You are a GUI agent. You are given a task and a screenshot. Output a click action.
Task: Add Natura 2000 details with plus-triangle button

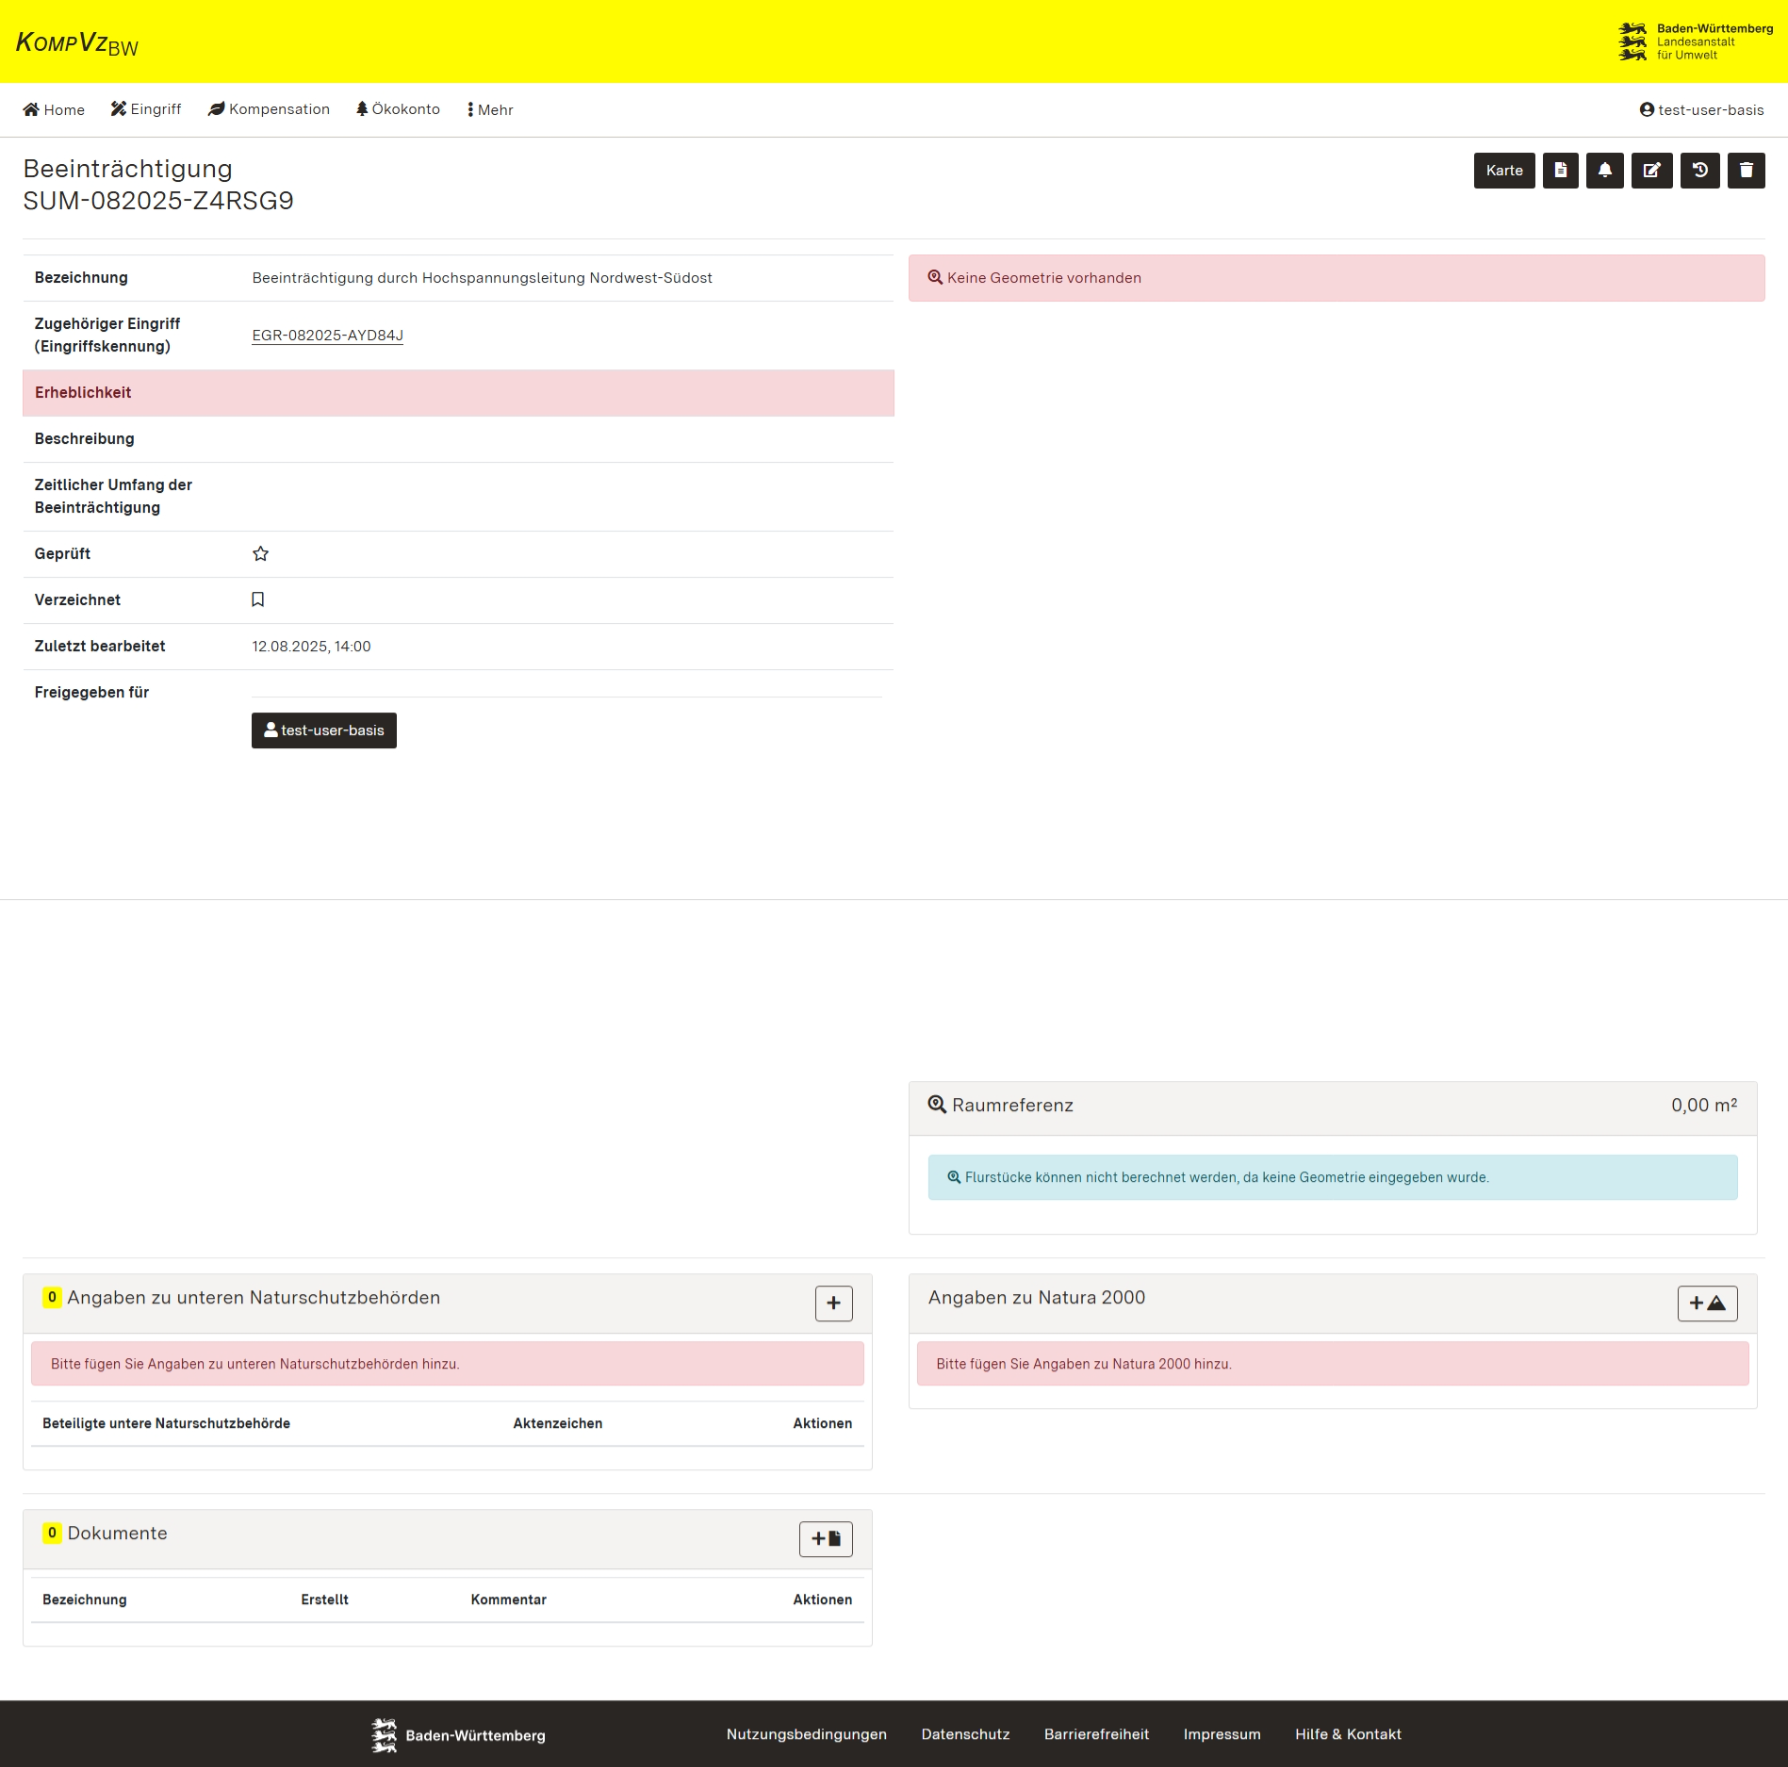pos(1706,1303)
